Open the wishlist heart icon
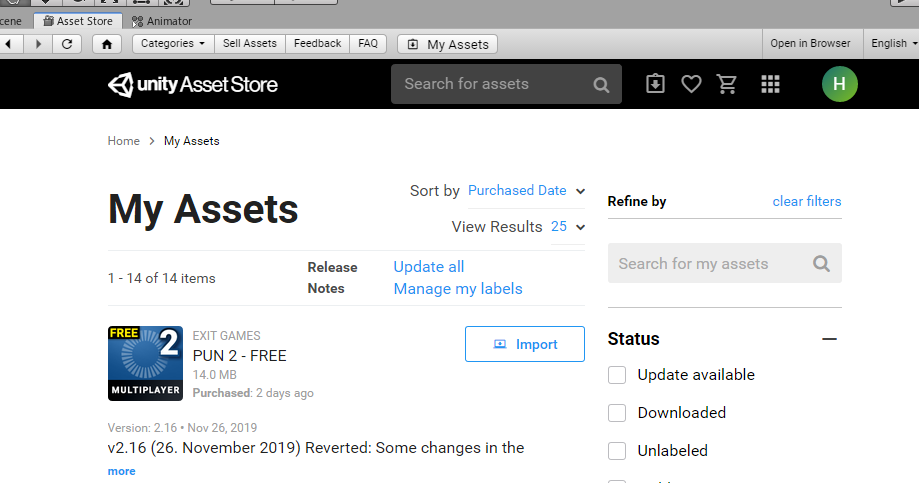Image resolution: width=919 pixels, height=483 pixels. tap(691, 84)
